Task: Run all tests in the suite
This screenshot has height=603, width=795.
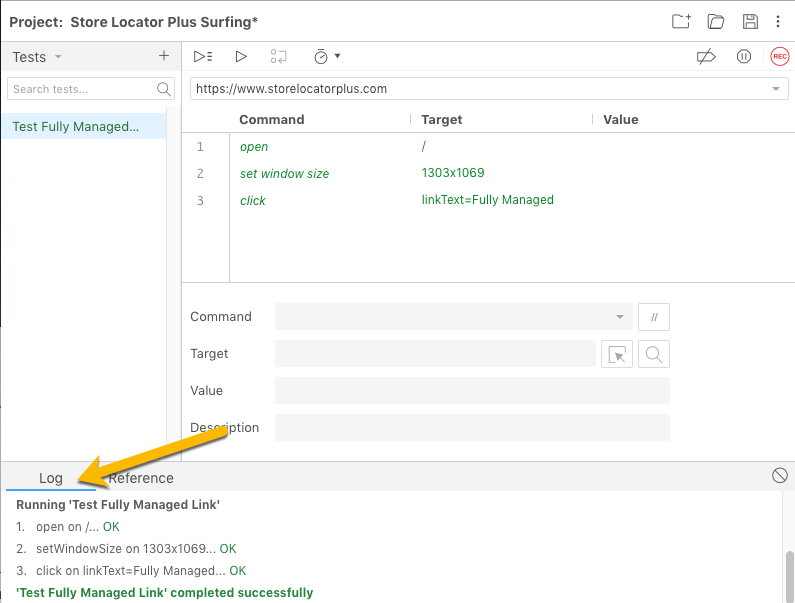Action: coord(203,57)
